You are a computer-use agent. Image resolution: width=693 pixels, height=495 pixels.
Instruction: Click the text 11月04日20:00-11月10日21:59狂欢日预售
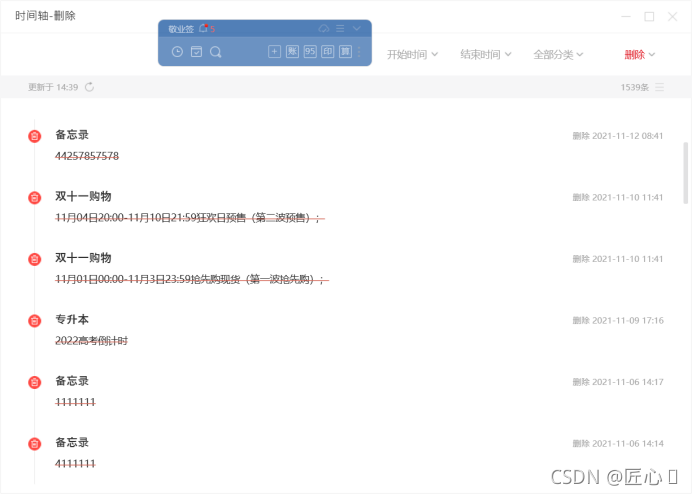[x=150, y=217]
